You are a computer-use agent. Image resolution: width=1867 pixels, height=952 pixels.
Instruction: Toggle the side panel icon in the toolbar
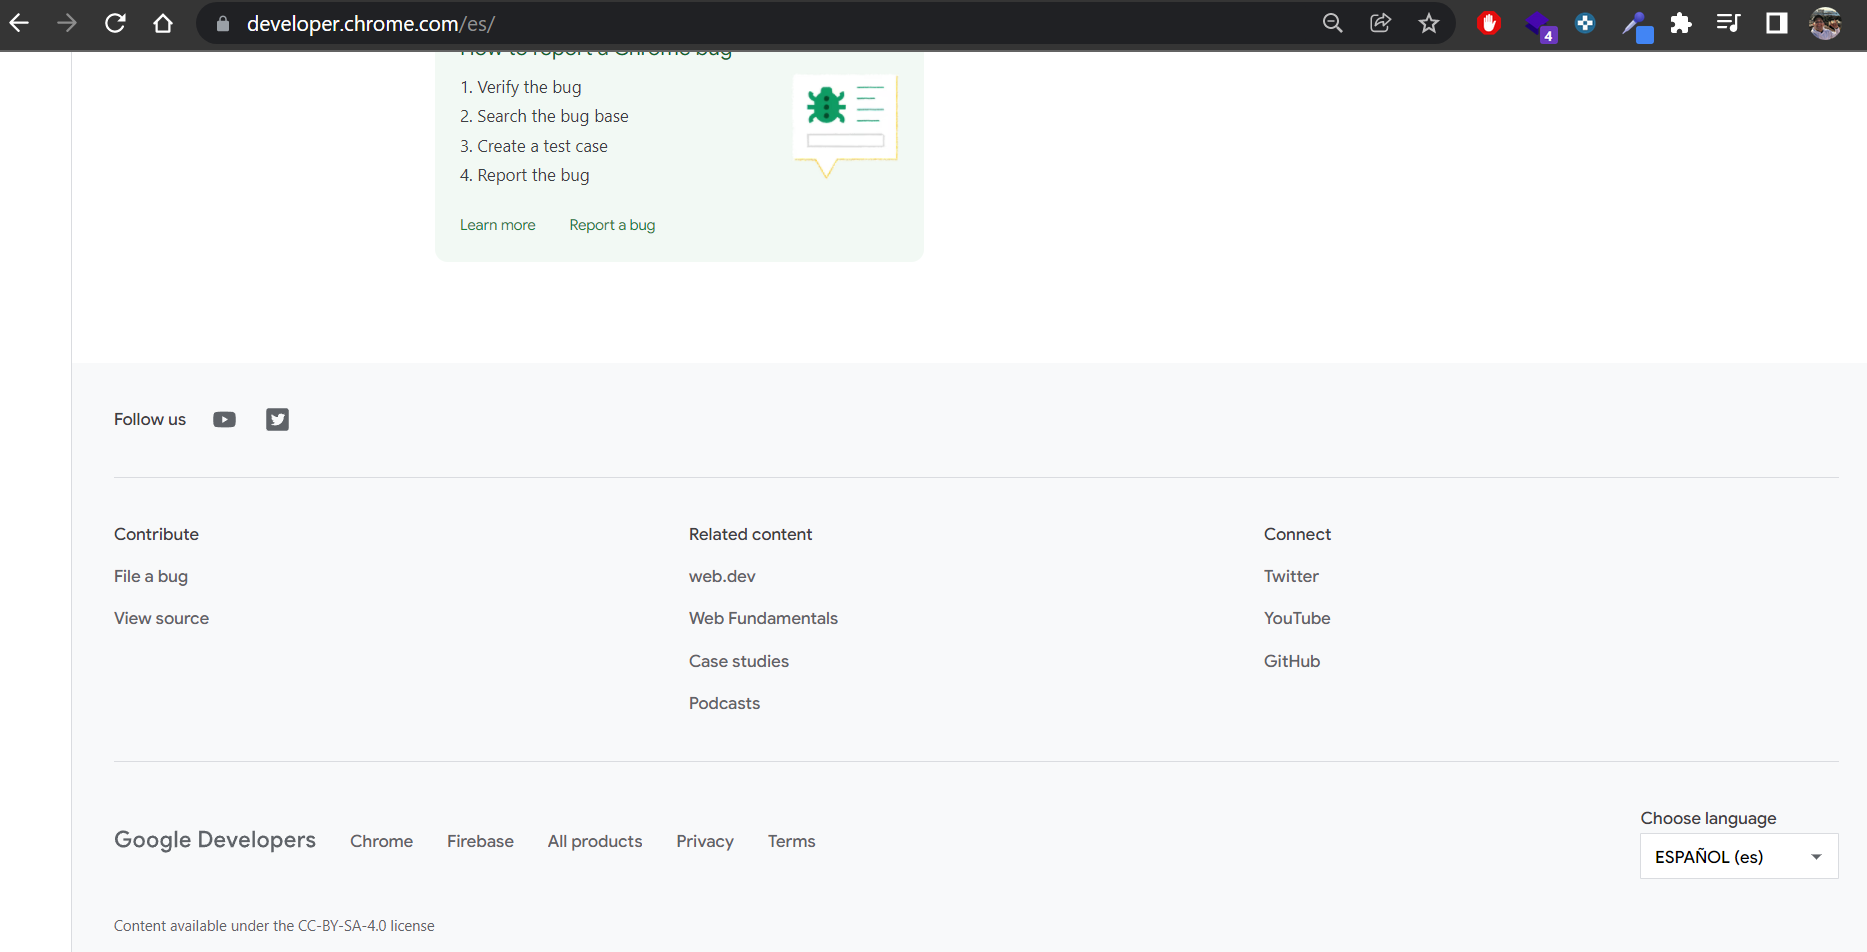click(x=1777, y=23)
